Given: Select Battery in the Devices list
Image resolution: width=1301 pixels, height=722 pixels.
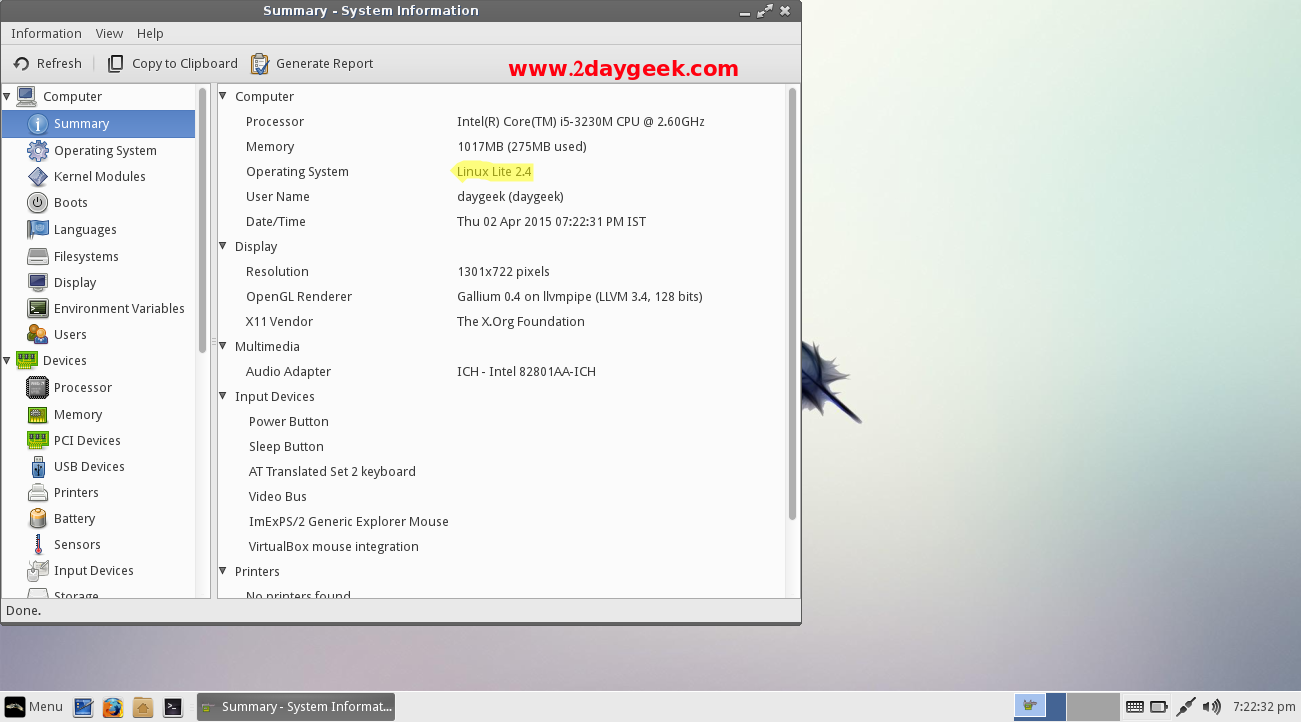Looking at the screenshot, I should [74, 519].
